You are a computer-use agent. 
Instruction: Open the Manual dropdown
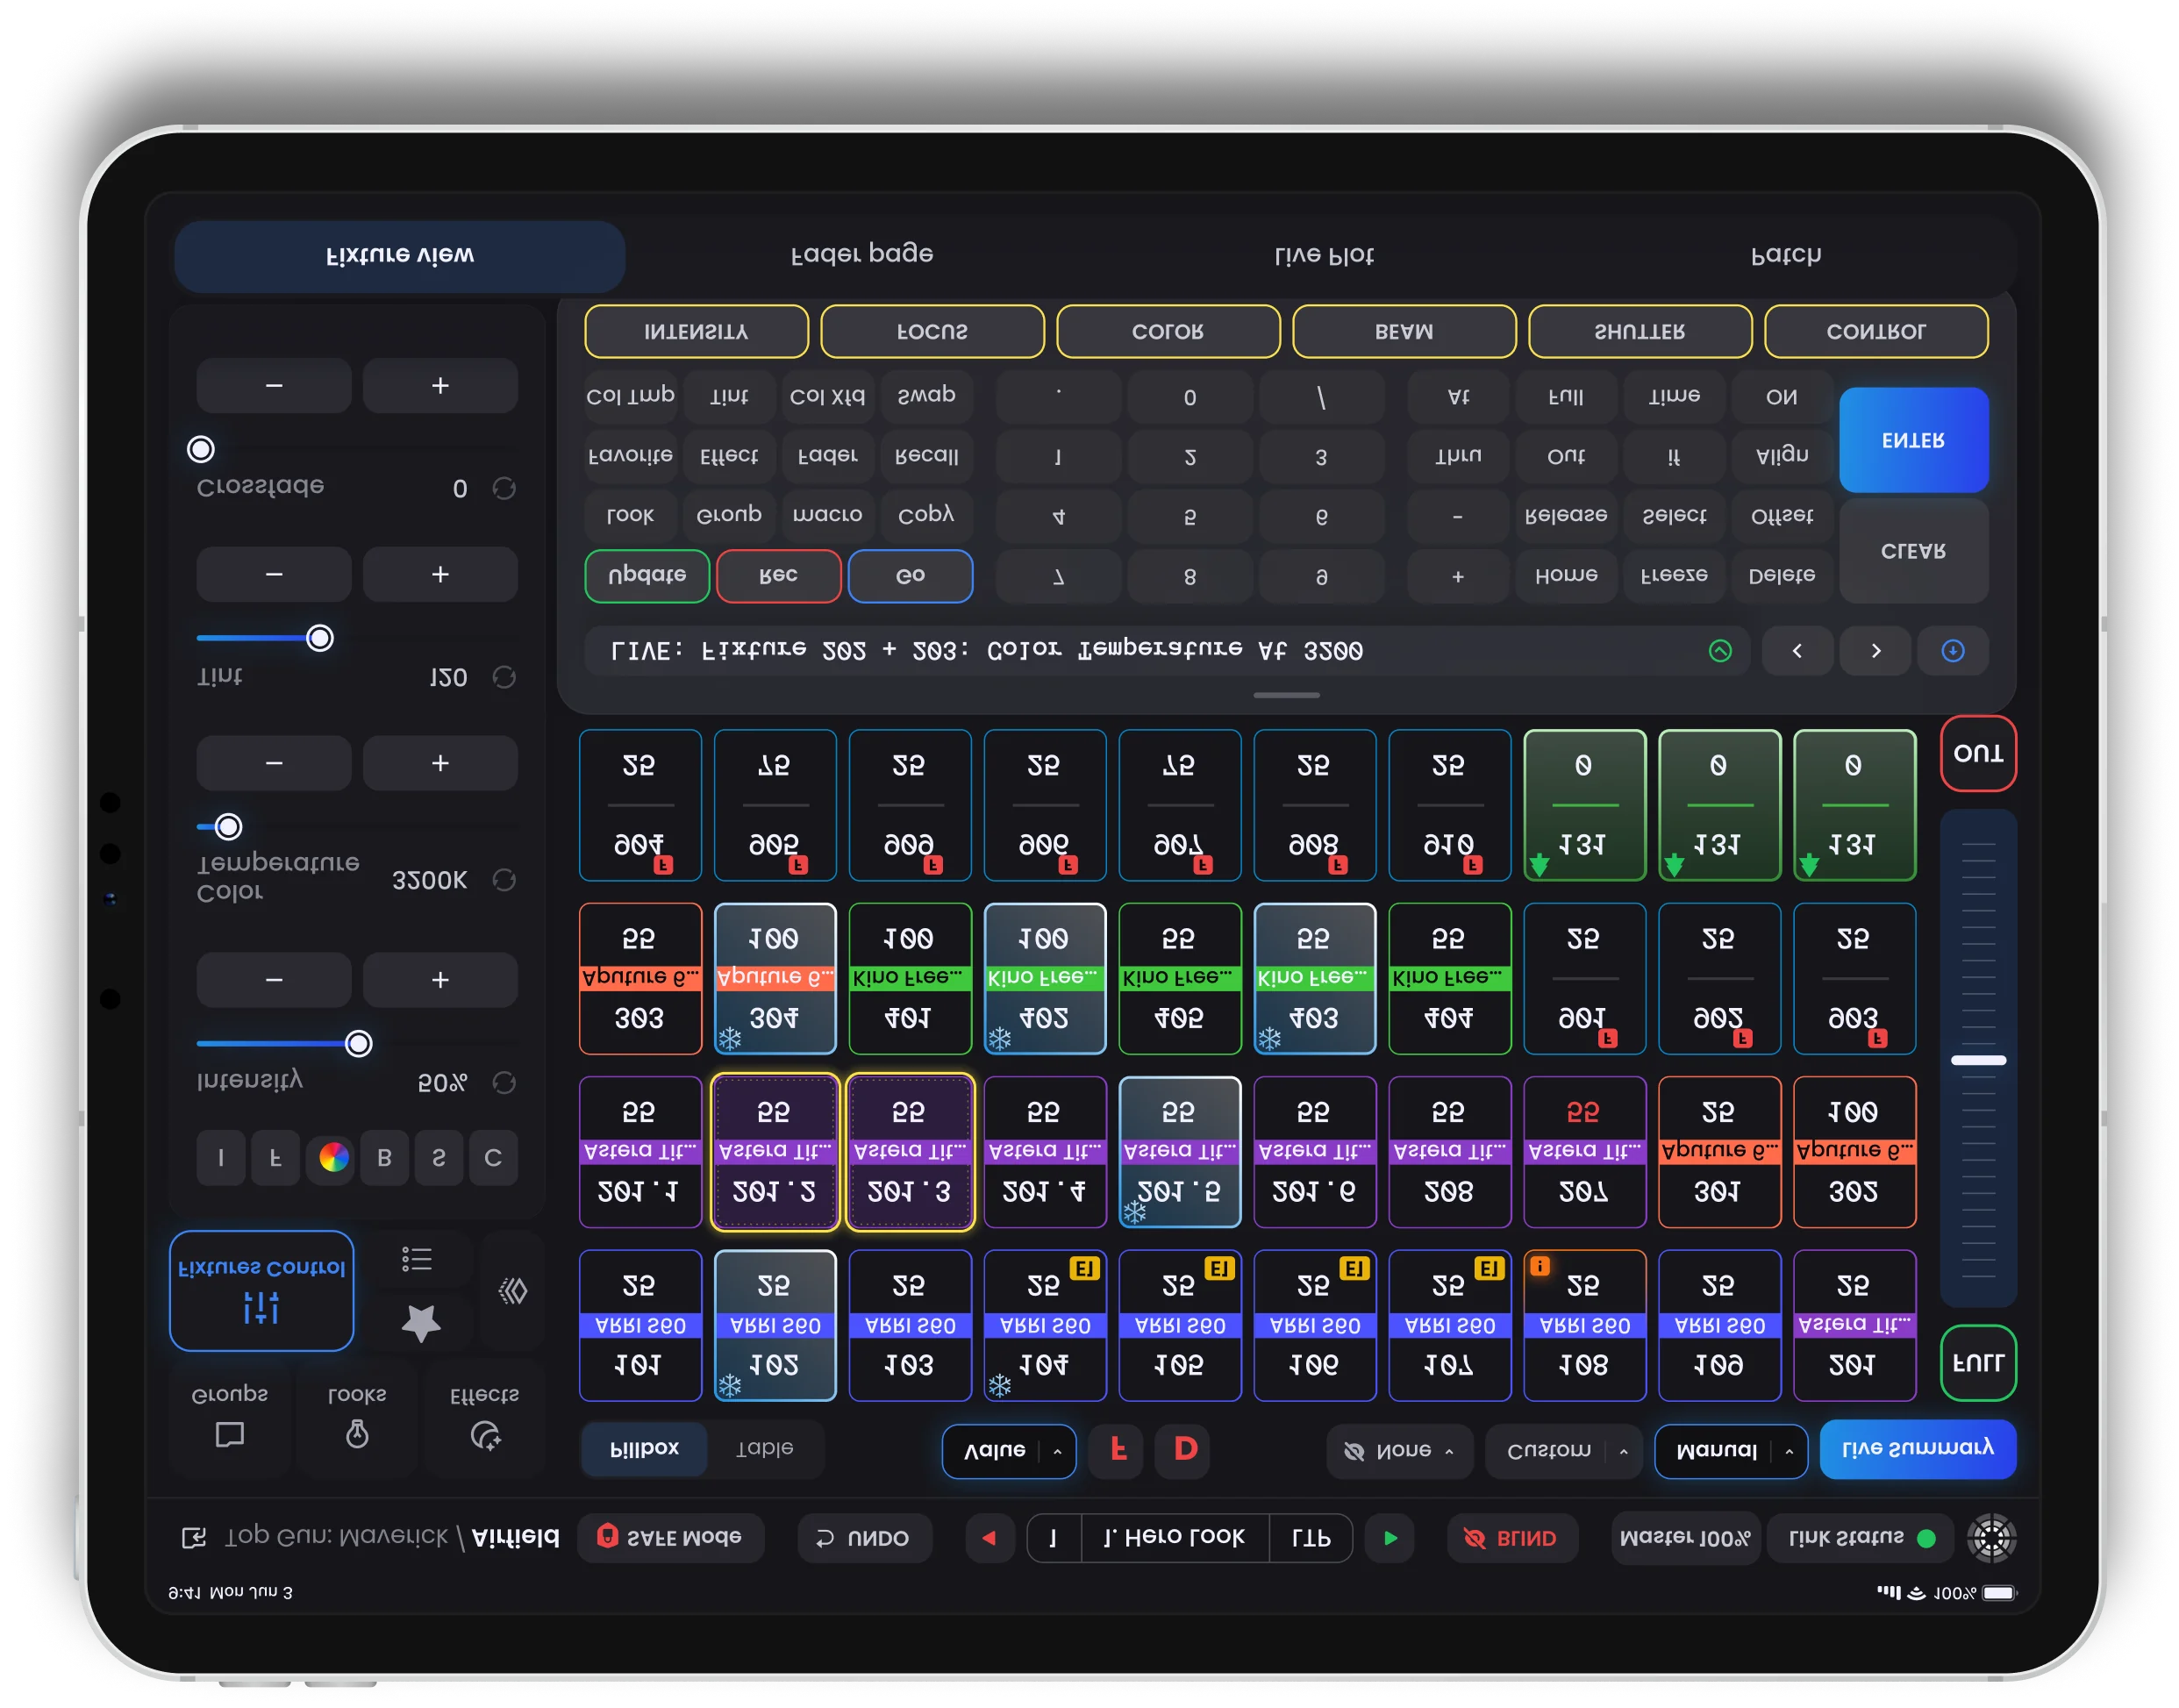[1730, 1451]
